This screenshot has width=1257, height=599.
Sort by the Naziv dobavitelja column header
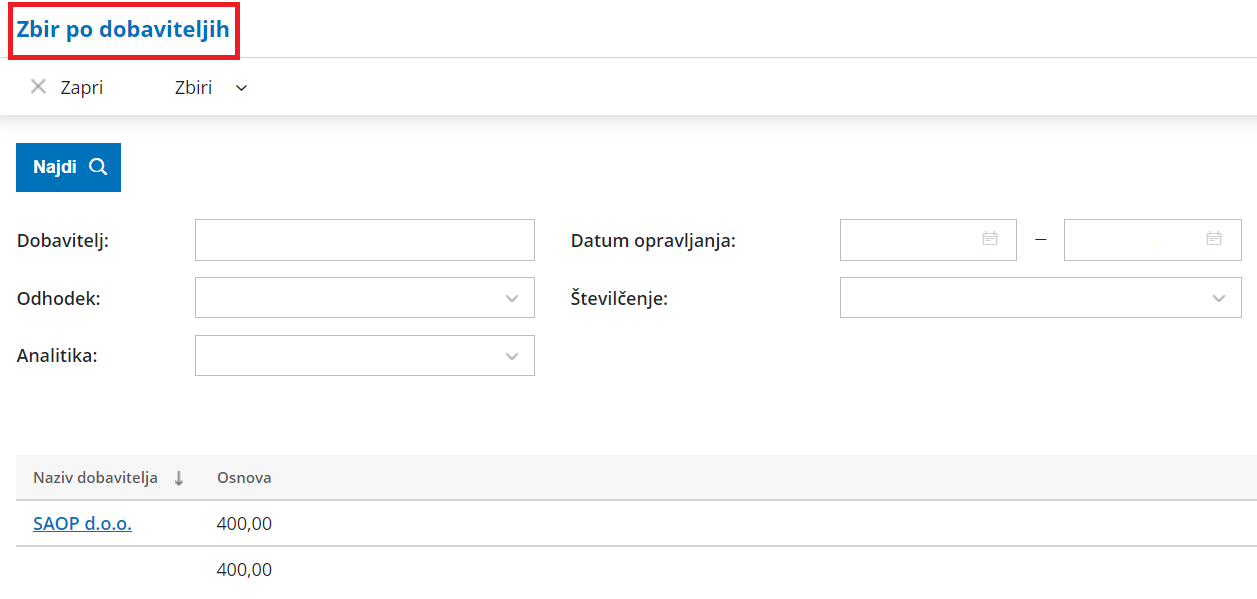[96, 478]
